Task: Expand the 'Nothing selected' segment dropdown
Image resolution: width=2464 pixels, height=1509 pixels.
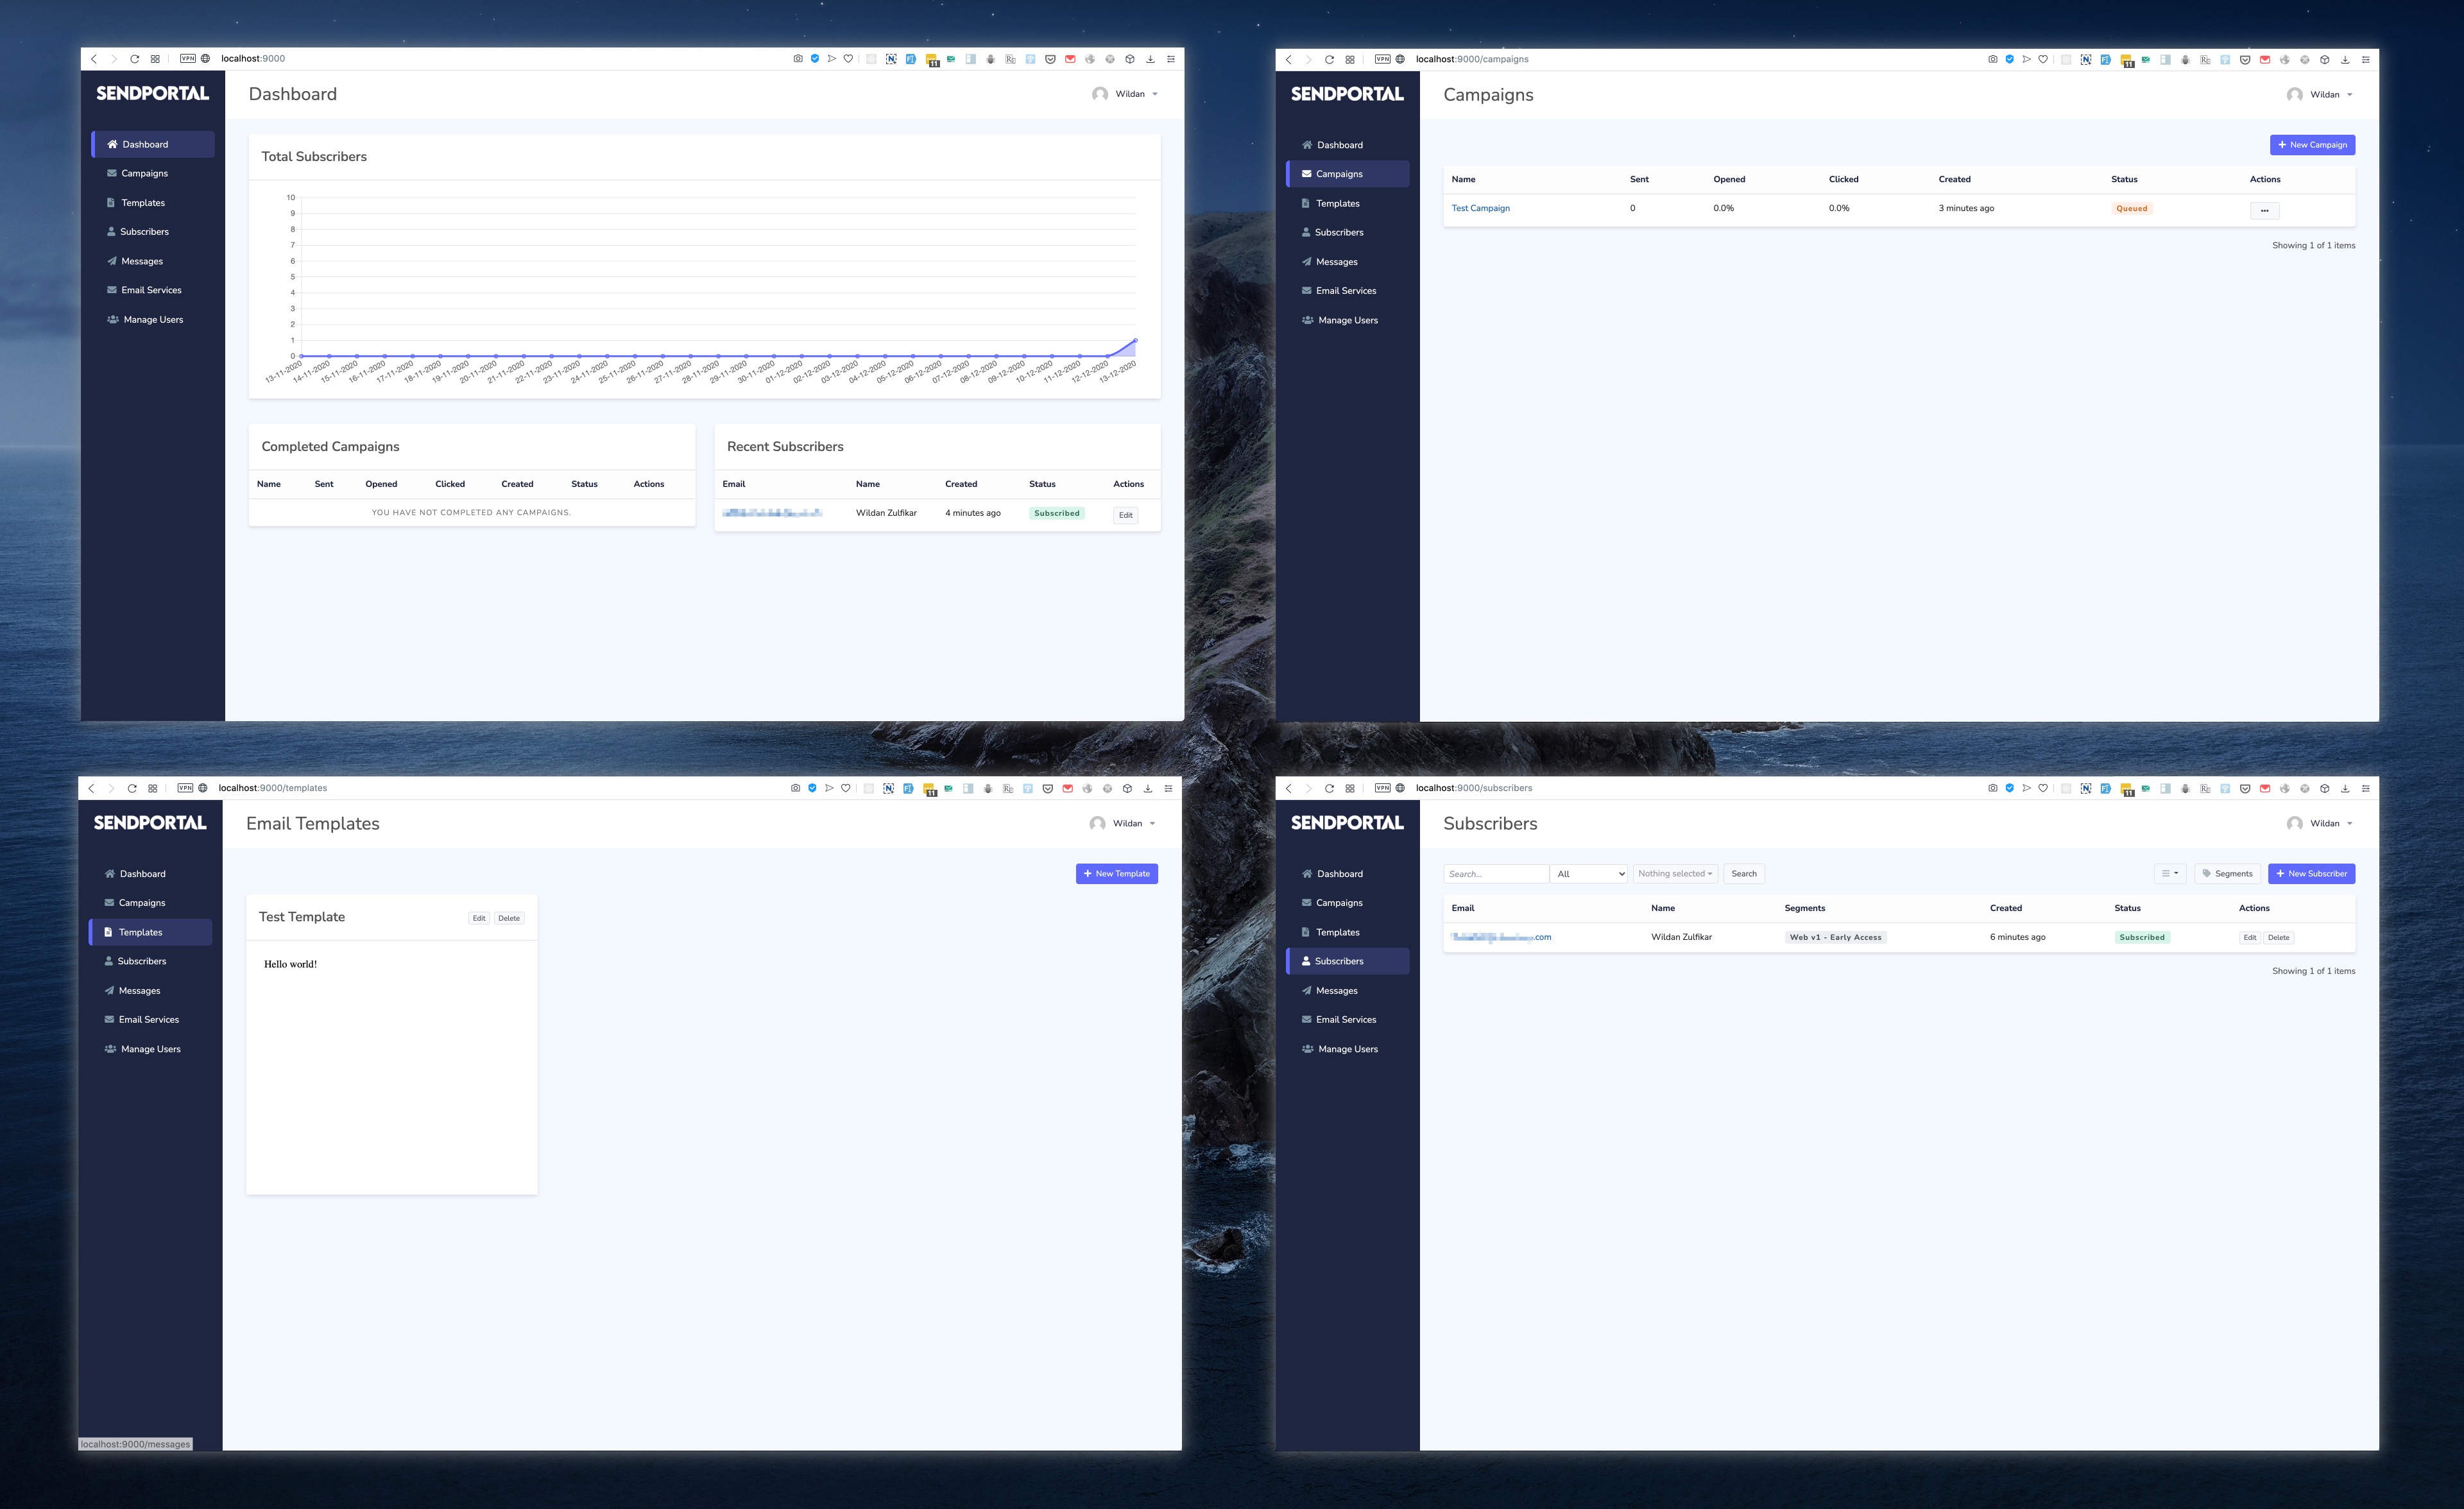Action: point(1675,874)
